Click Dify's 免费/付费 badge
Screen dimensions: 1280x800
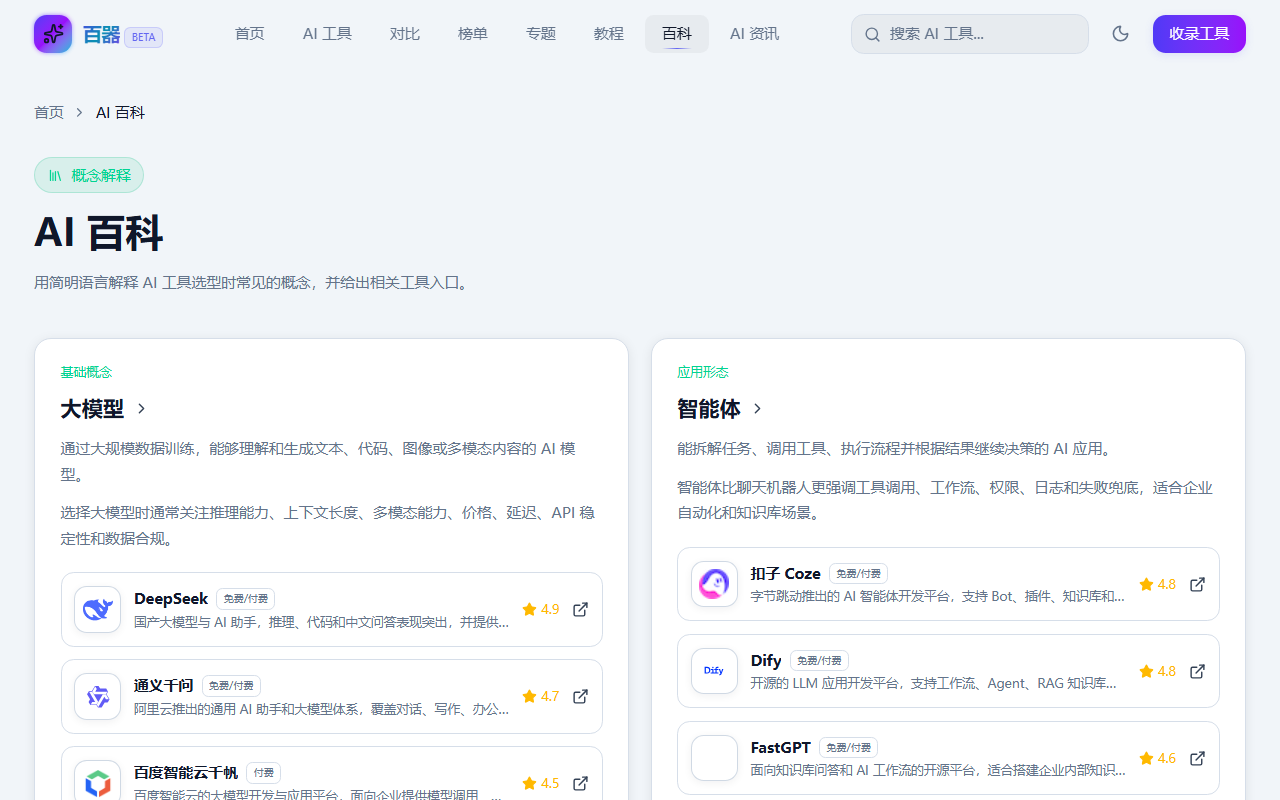click(819, 661)
